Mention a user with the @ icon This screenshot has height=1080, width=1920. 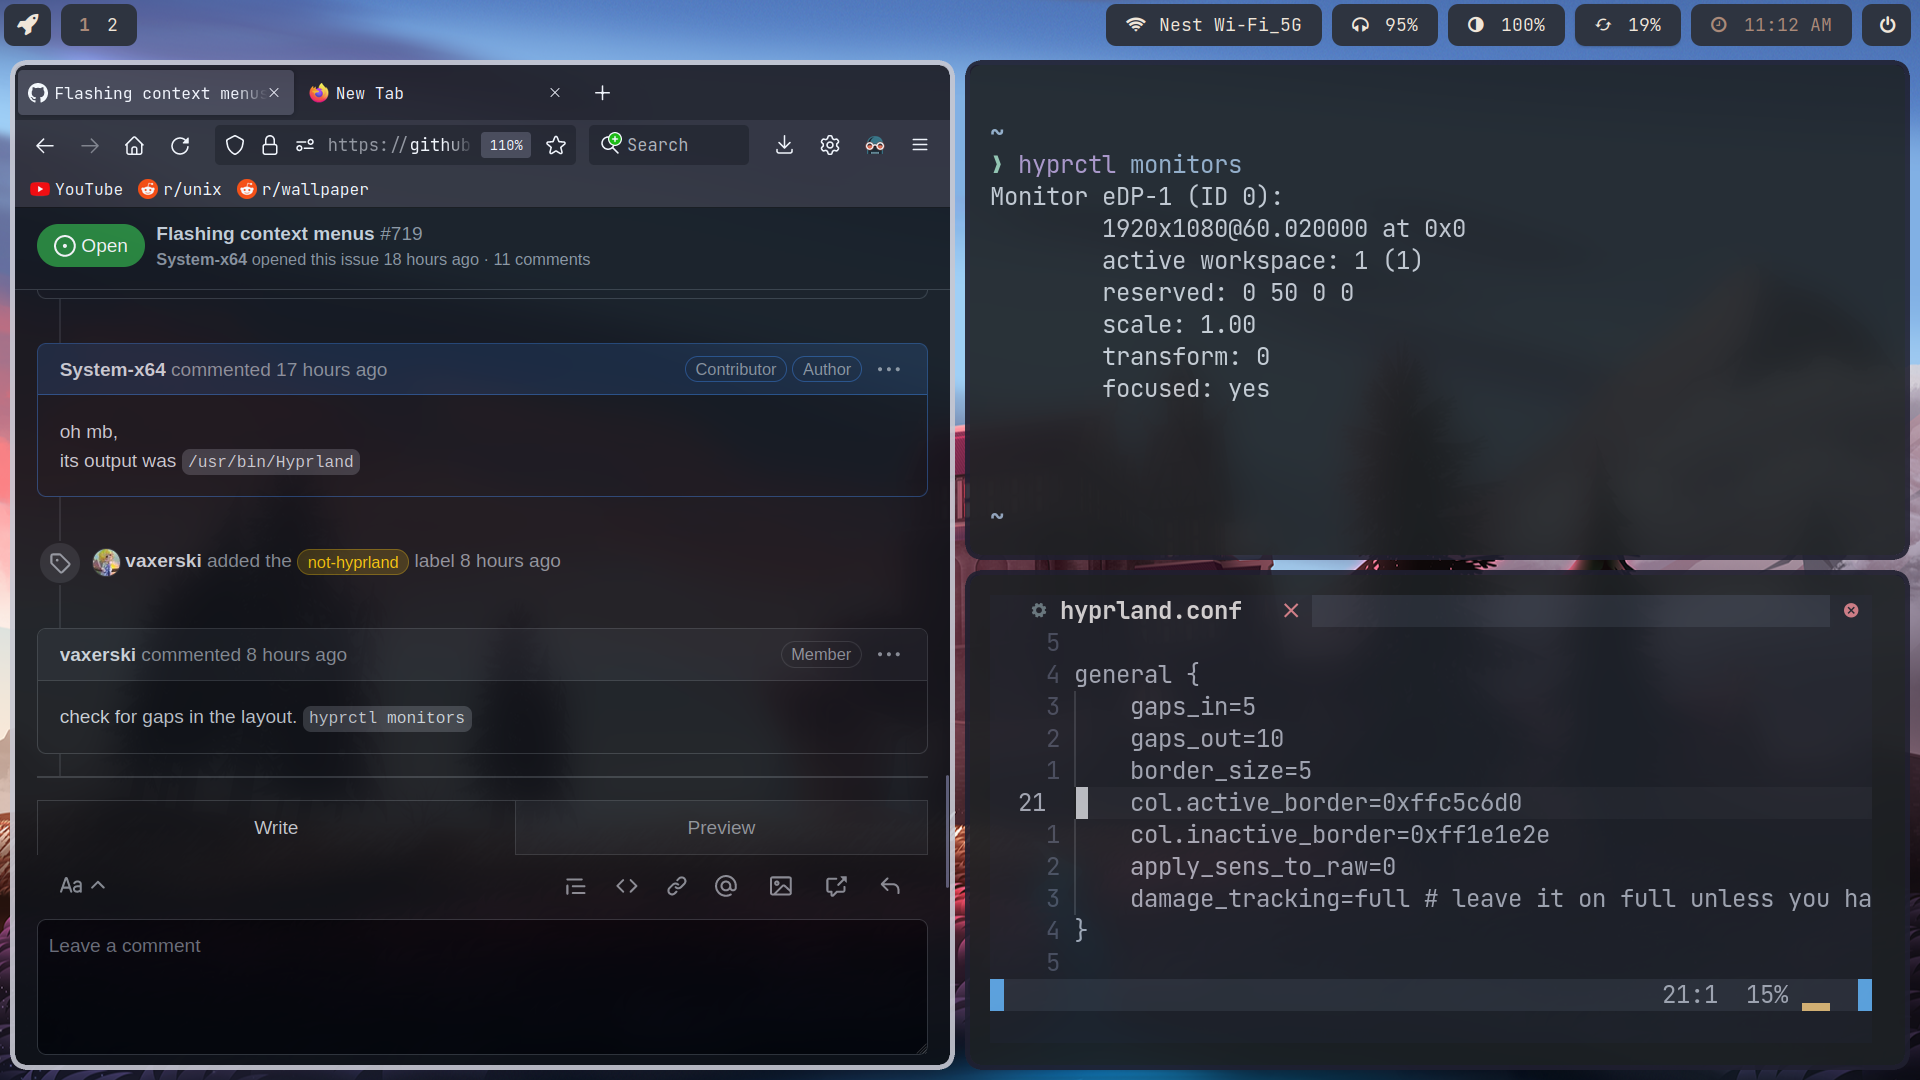coord(726,886)
